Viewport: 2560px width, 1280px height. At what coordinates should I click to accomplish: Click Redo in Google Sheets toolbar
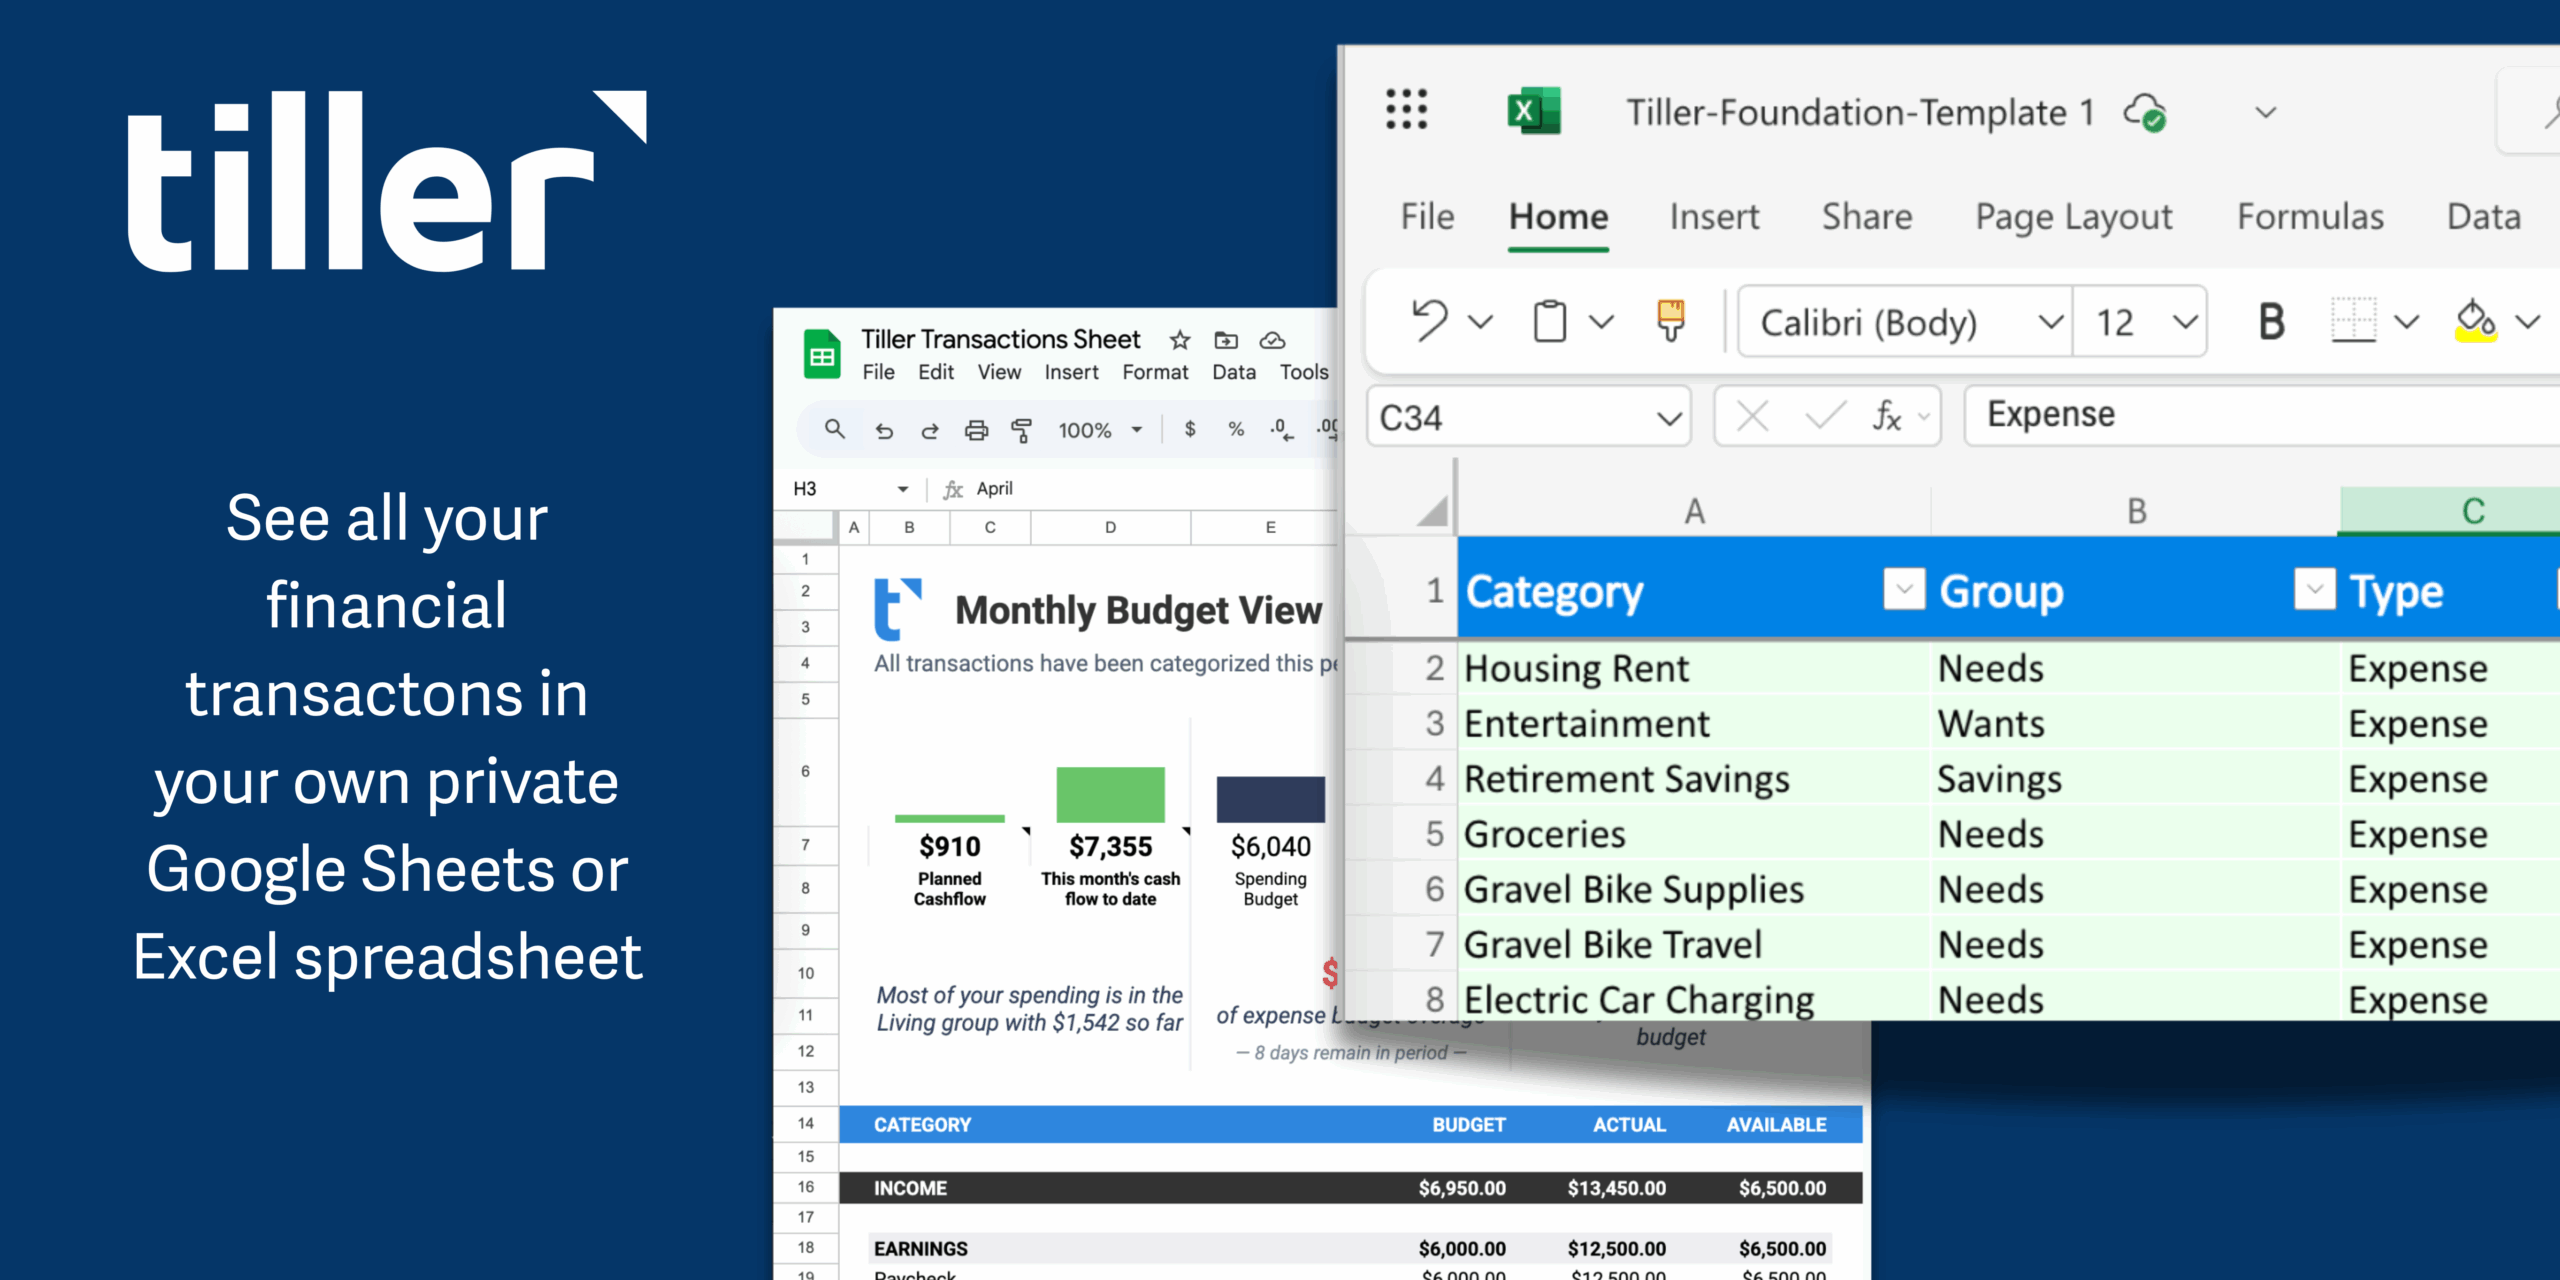coord(930,430)
